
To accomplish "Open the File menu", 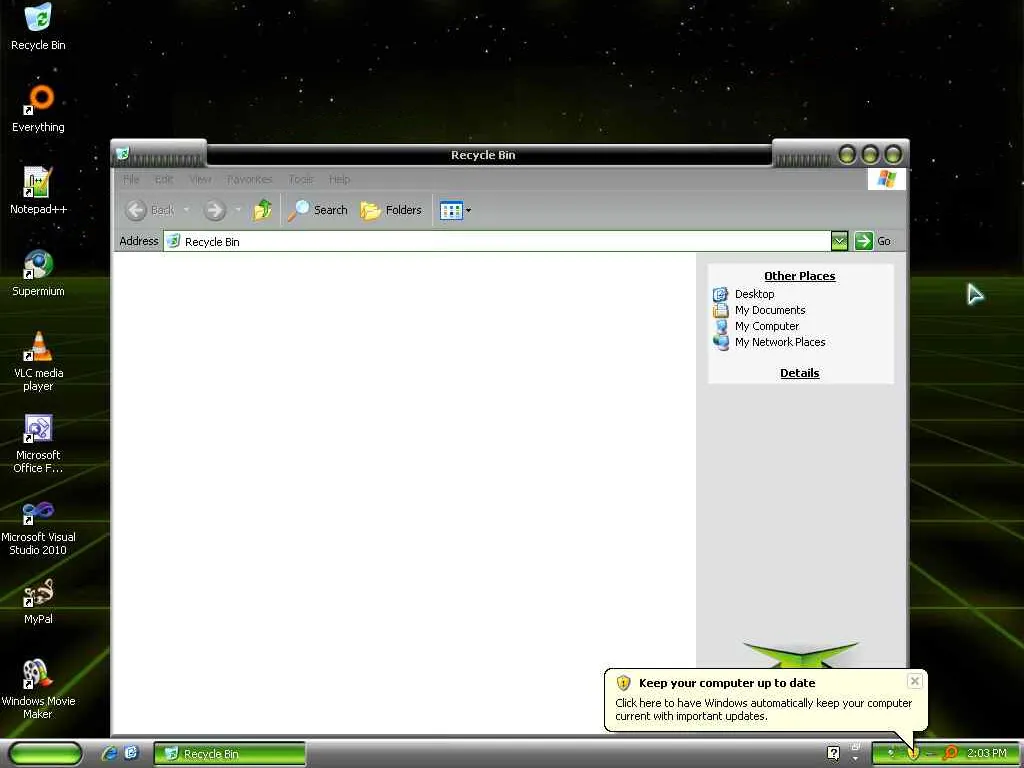I will click(131, 179).
